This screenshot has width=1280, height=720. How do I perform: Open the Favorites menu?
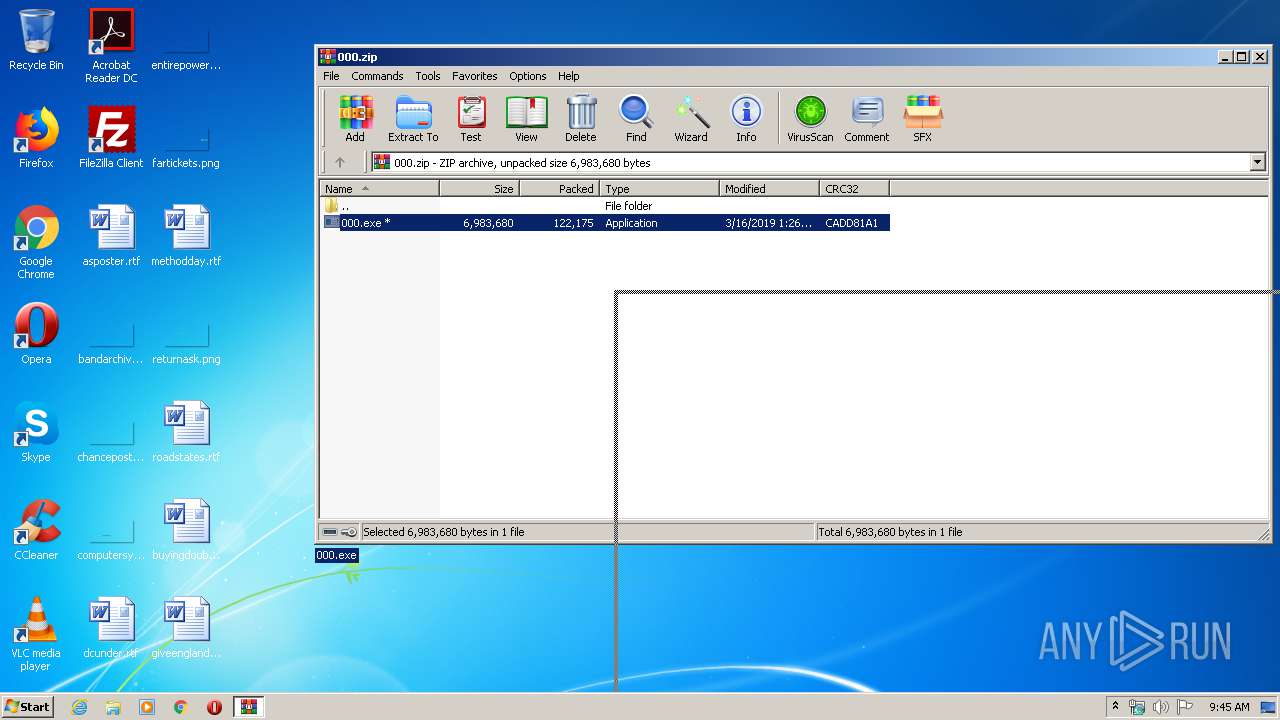(475, 76)
